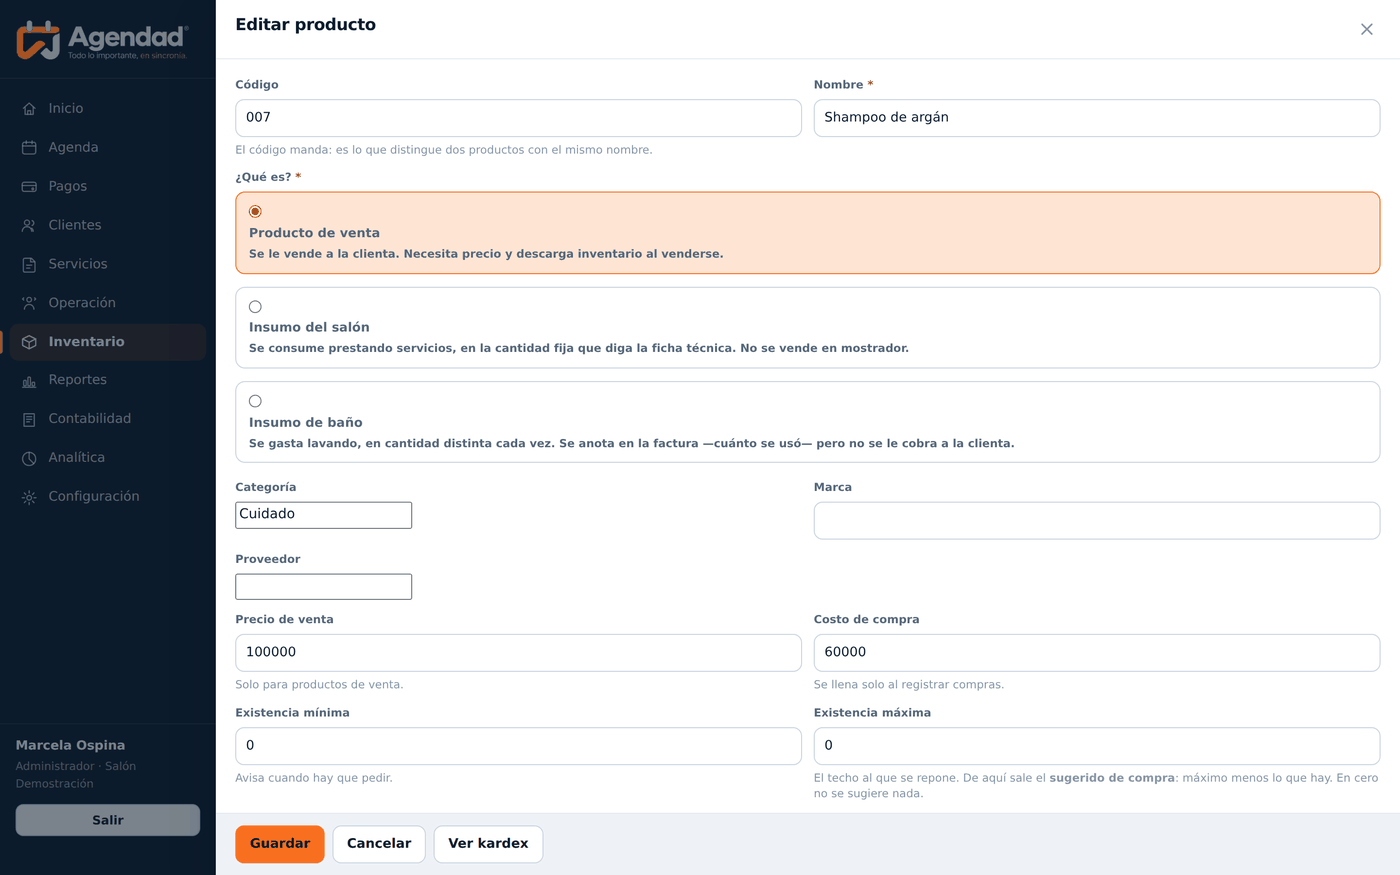Edit the Costo de compra field
1400x875 pixels.
point(1097,653)
